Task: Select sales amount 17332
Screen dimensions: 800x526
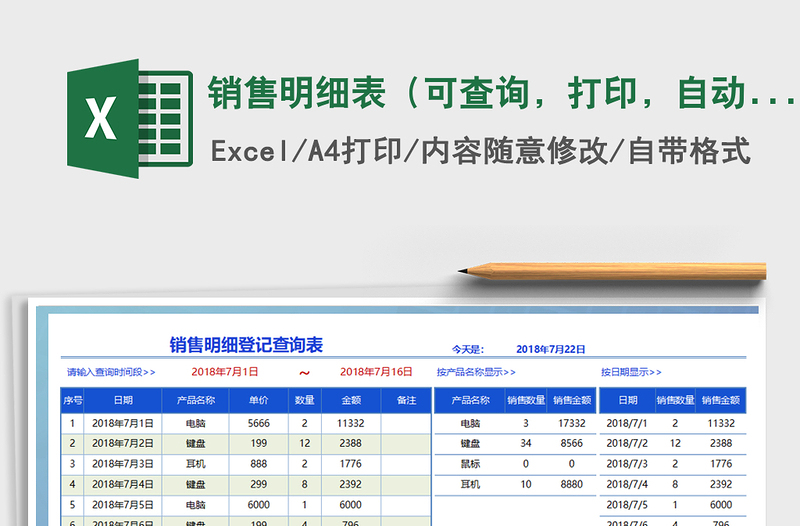Action: coord(571,423)
